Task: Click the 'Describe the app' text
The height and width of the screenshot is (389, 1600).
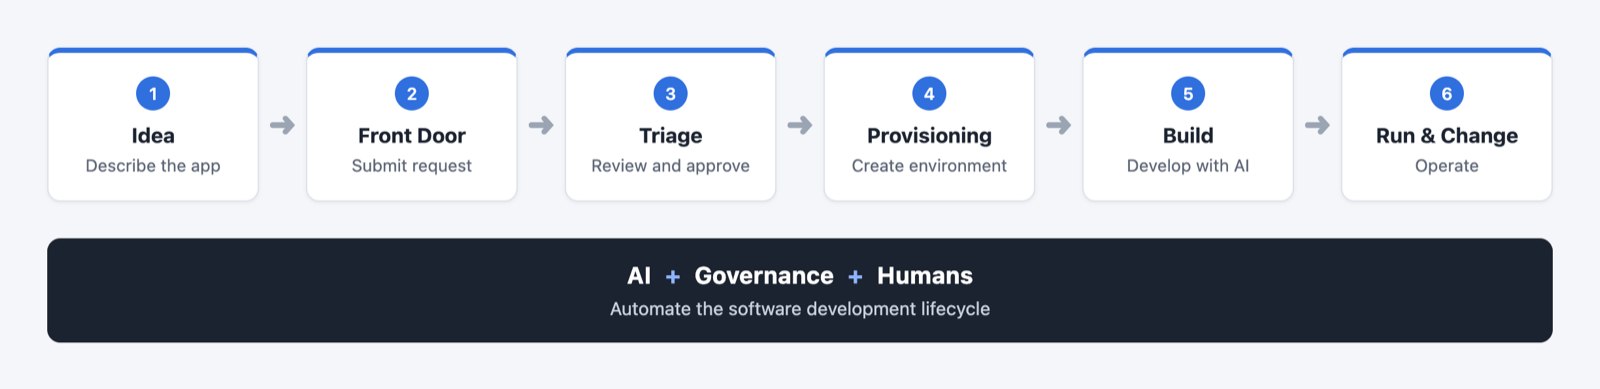Action: (x=153, y=166)
